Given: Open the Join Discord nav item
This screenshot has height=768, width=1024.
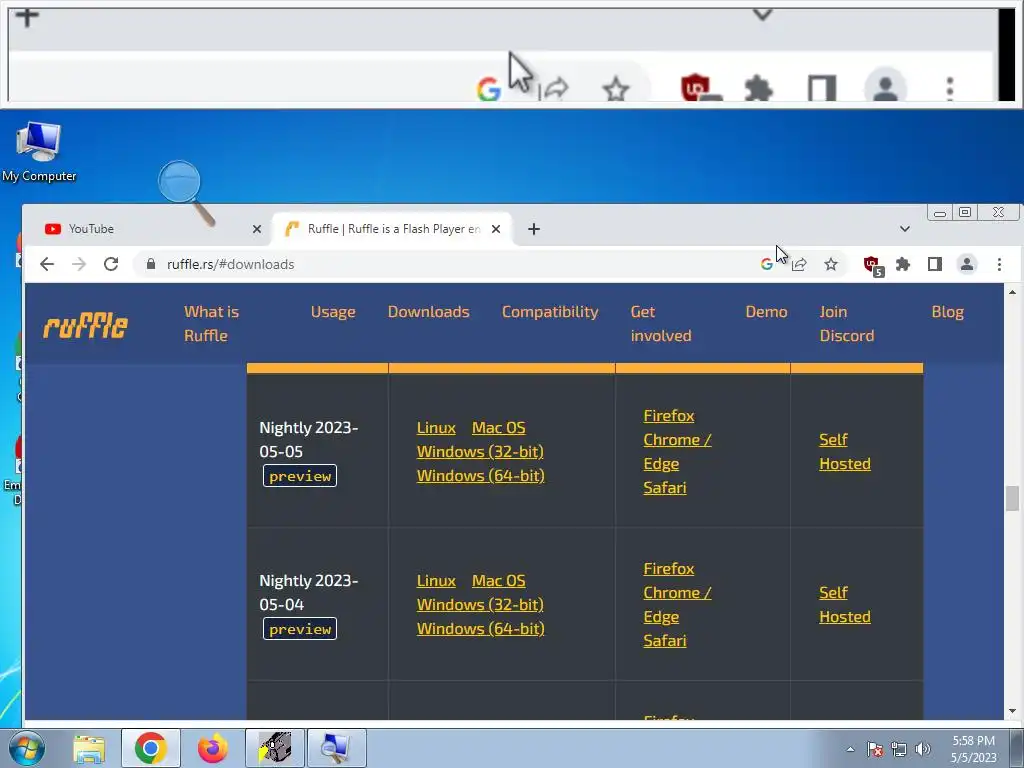Looking at the screenshot, I should (847, 323).
